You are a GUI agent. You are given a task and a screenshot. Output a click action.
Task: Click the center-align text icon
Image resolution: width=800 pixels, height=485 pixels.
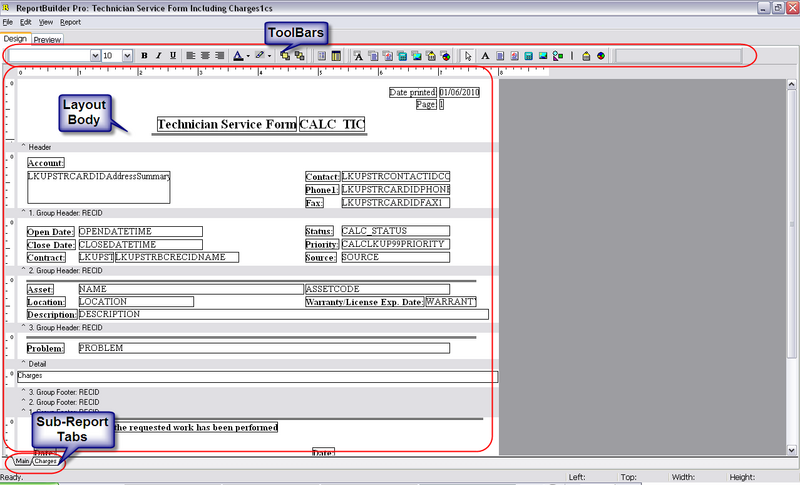(205, 56)
